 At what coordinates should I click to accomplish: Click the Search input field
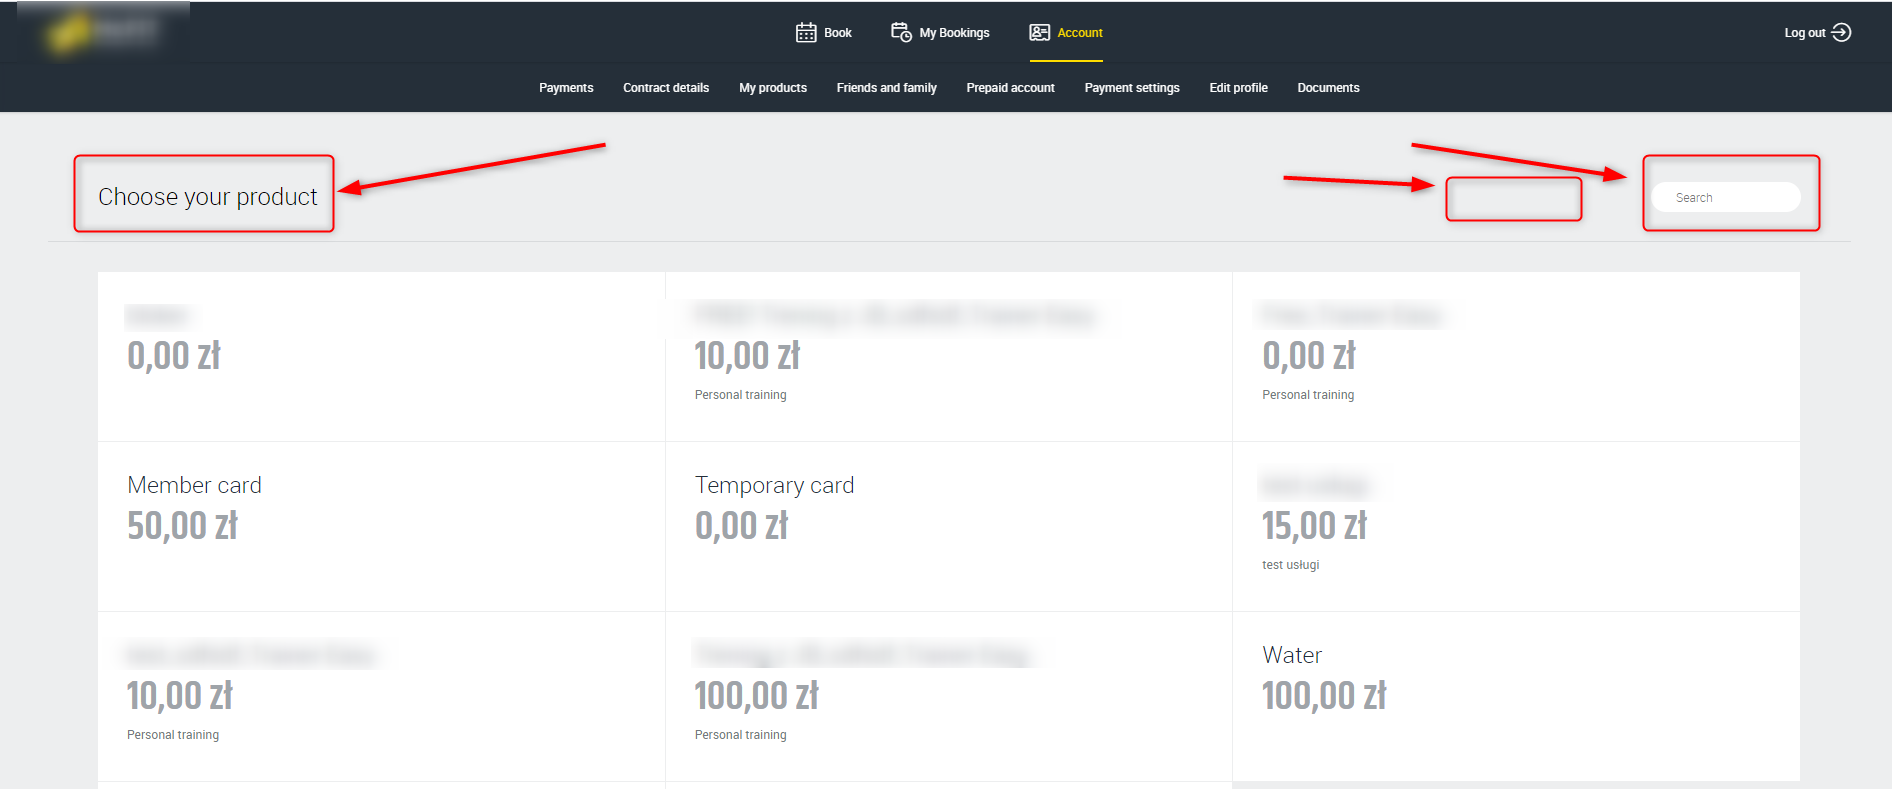click(x=1726, y=198)
